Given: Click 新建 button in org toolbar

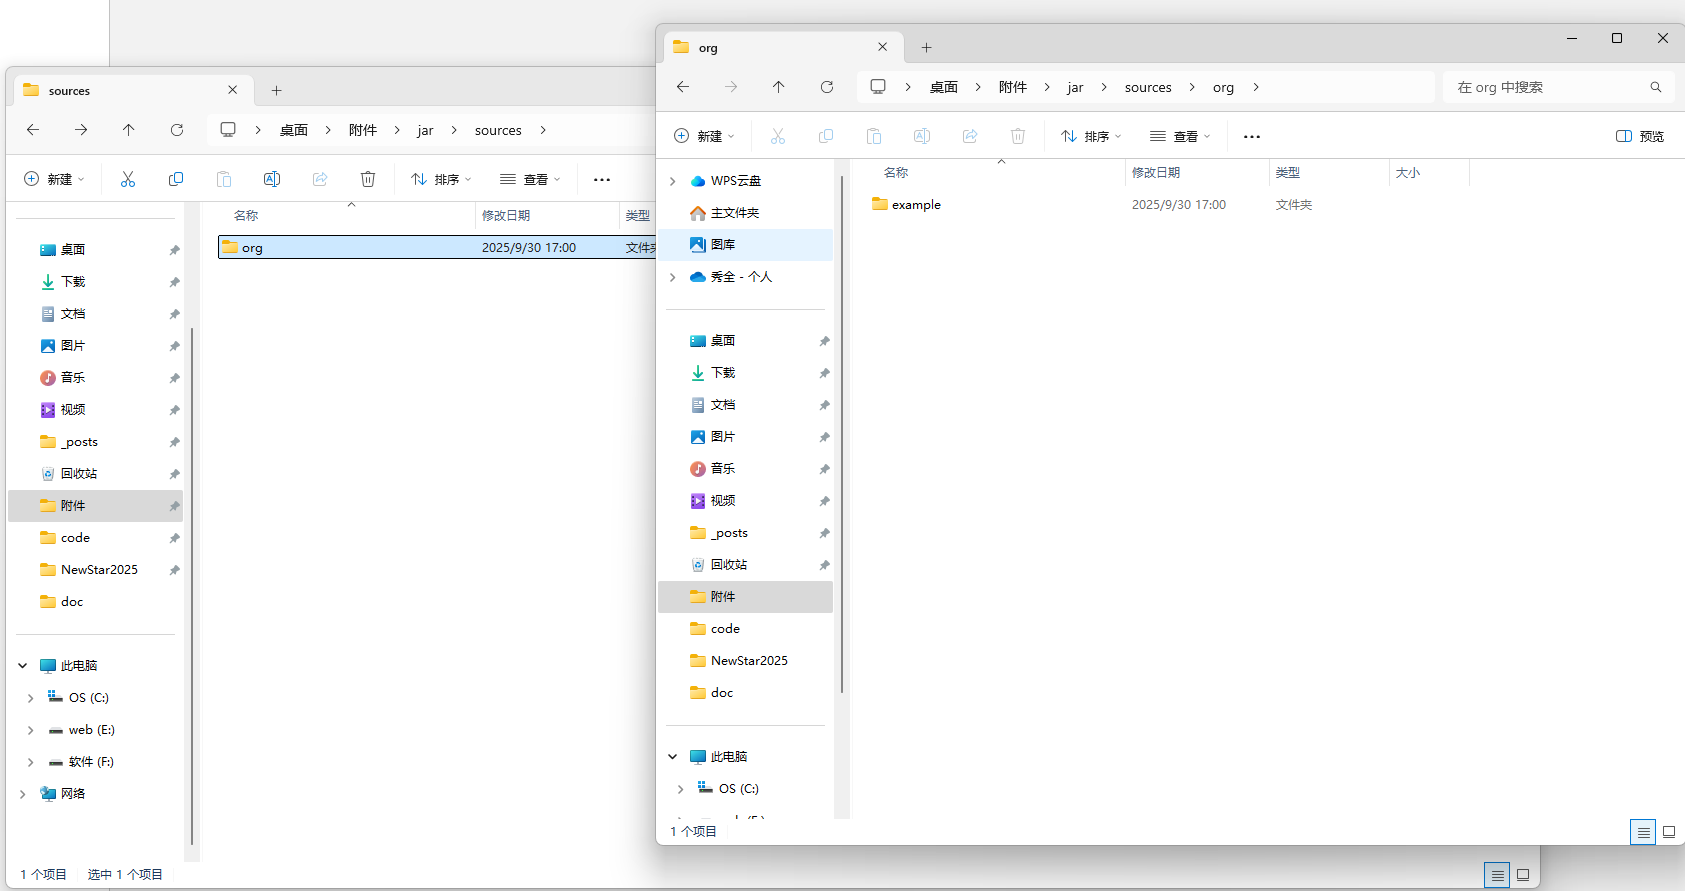Looking at the screenshot, I should pos(705,136).
